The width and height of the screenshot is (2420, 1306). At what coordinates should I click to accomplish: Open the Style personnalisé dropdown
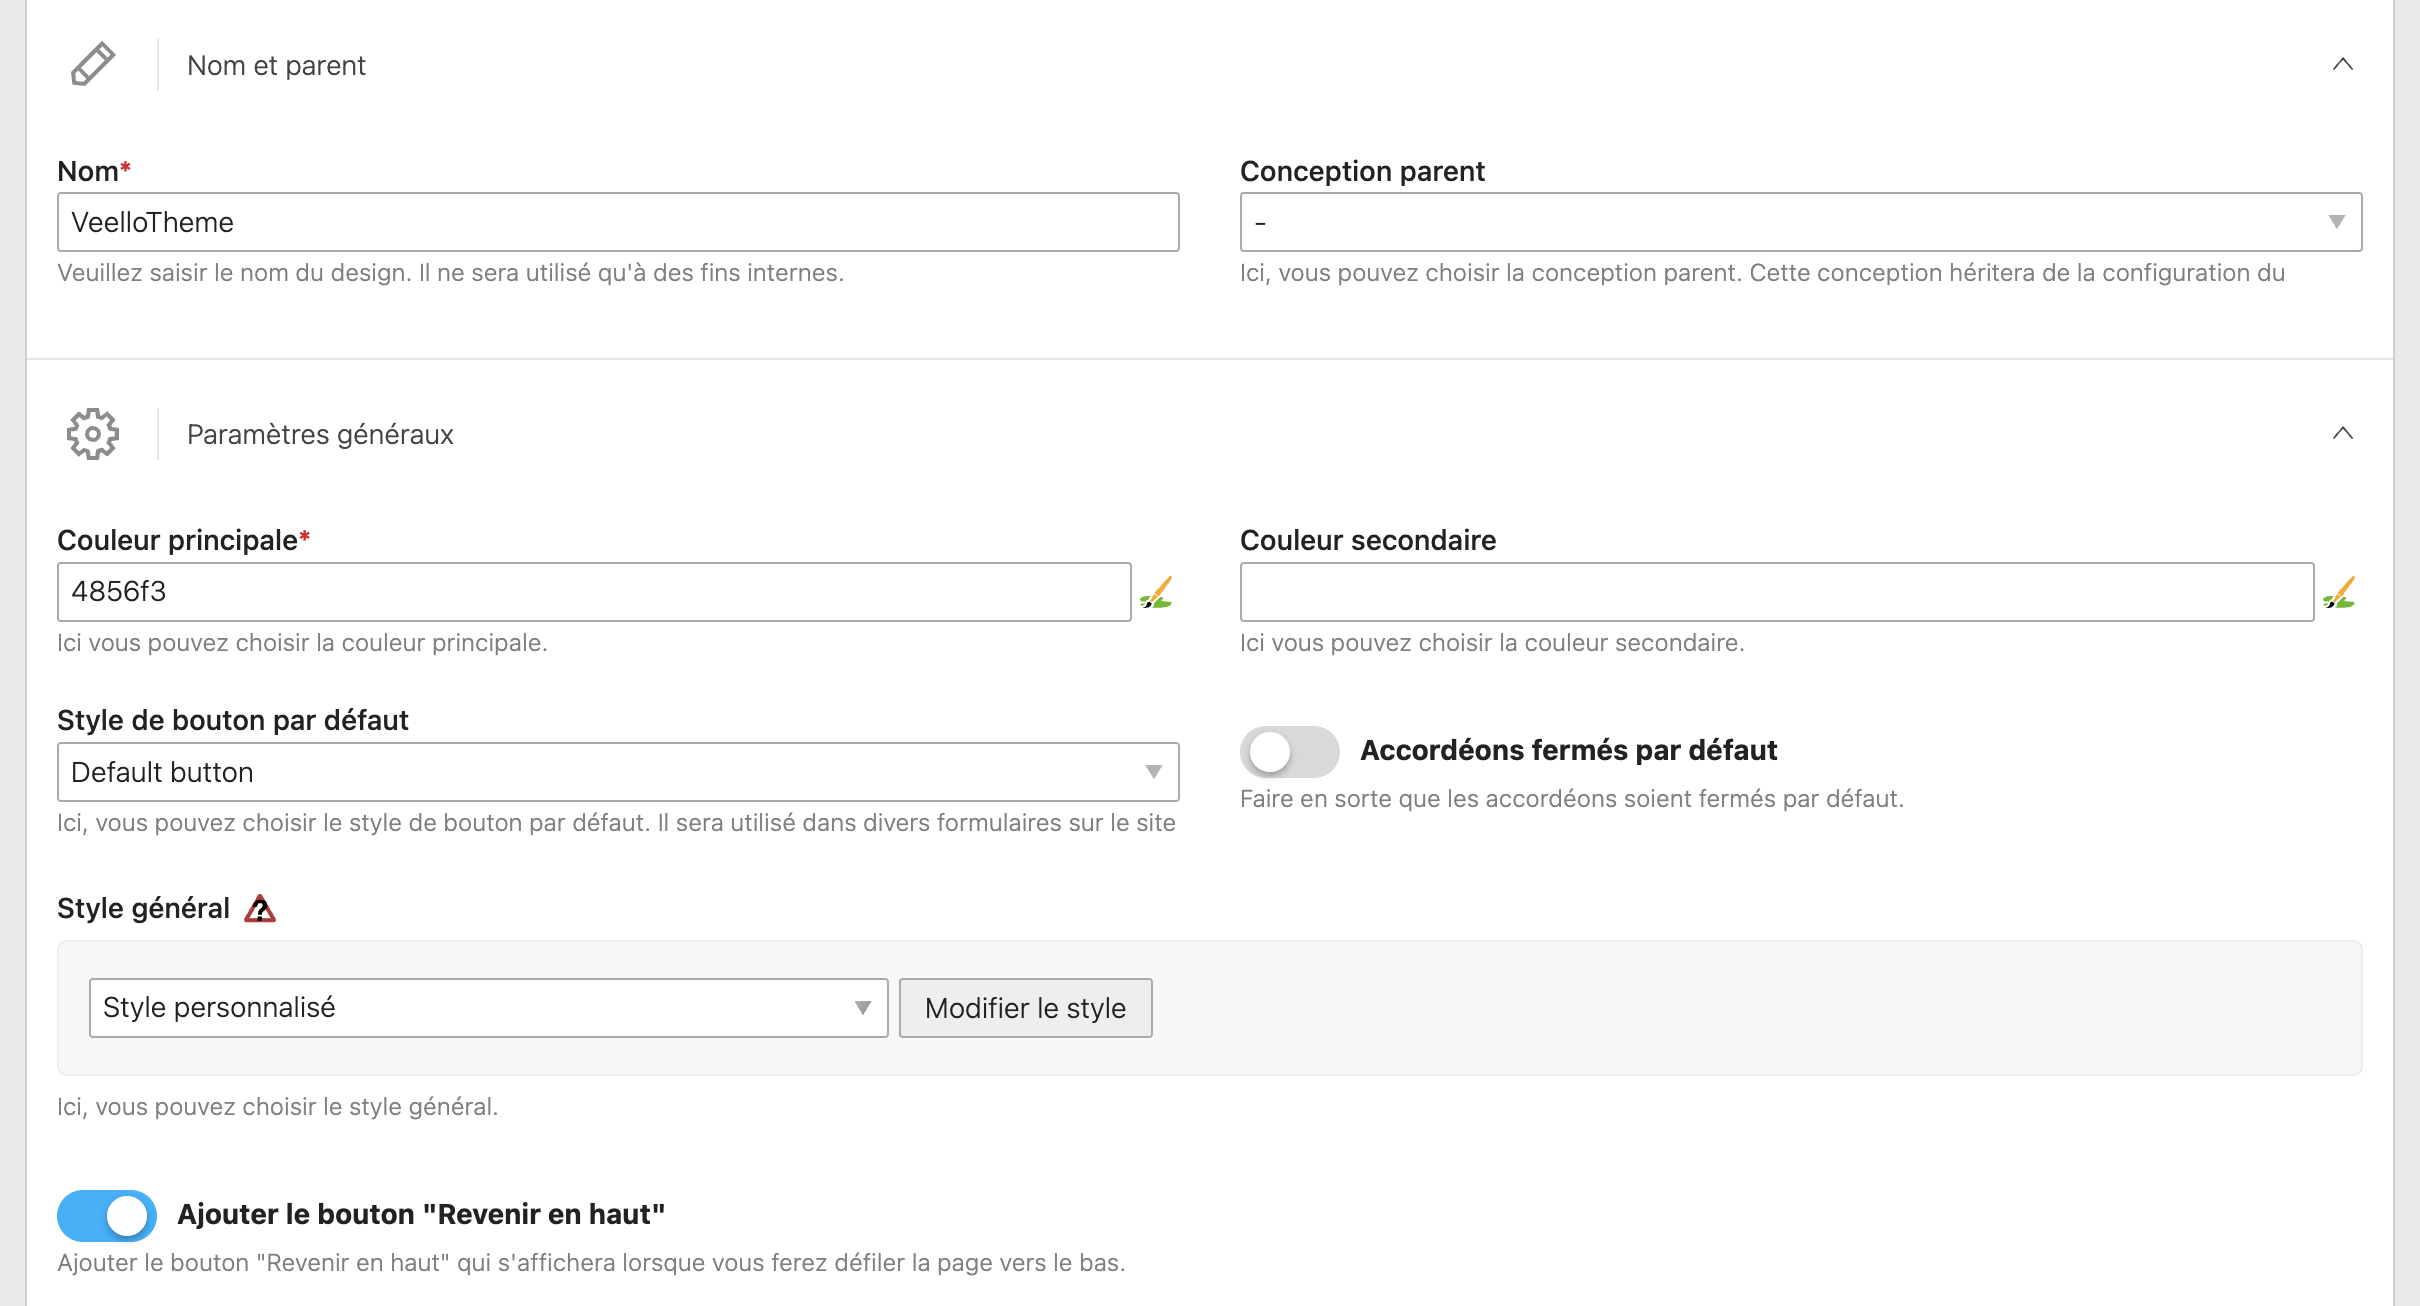(x=488, y=1008)
